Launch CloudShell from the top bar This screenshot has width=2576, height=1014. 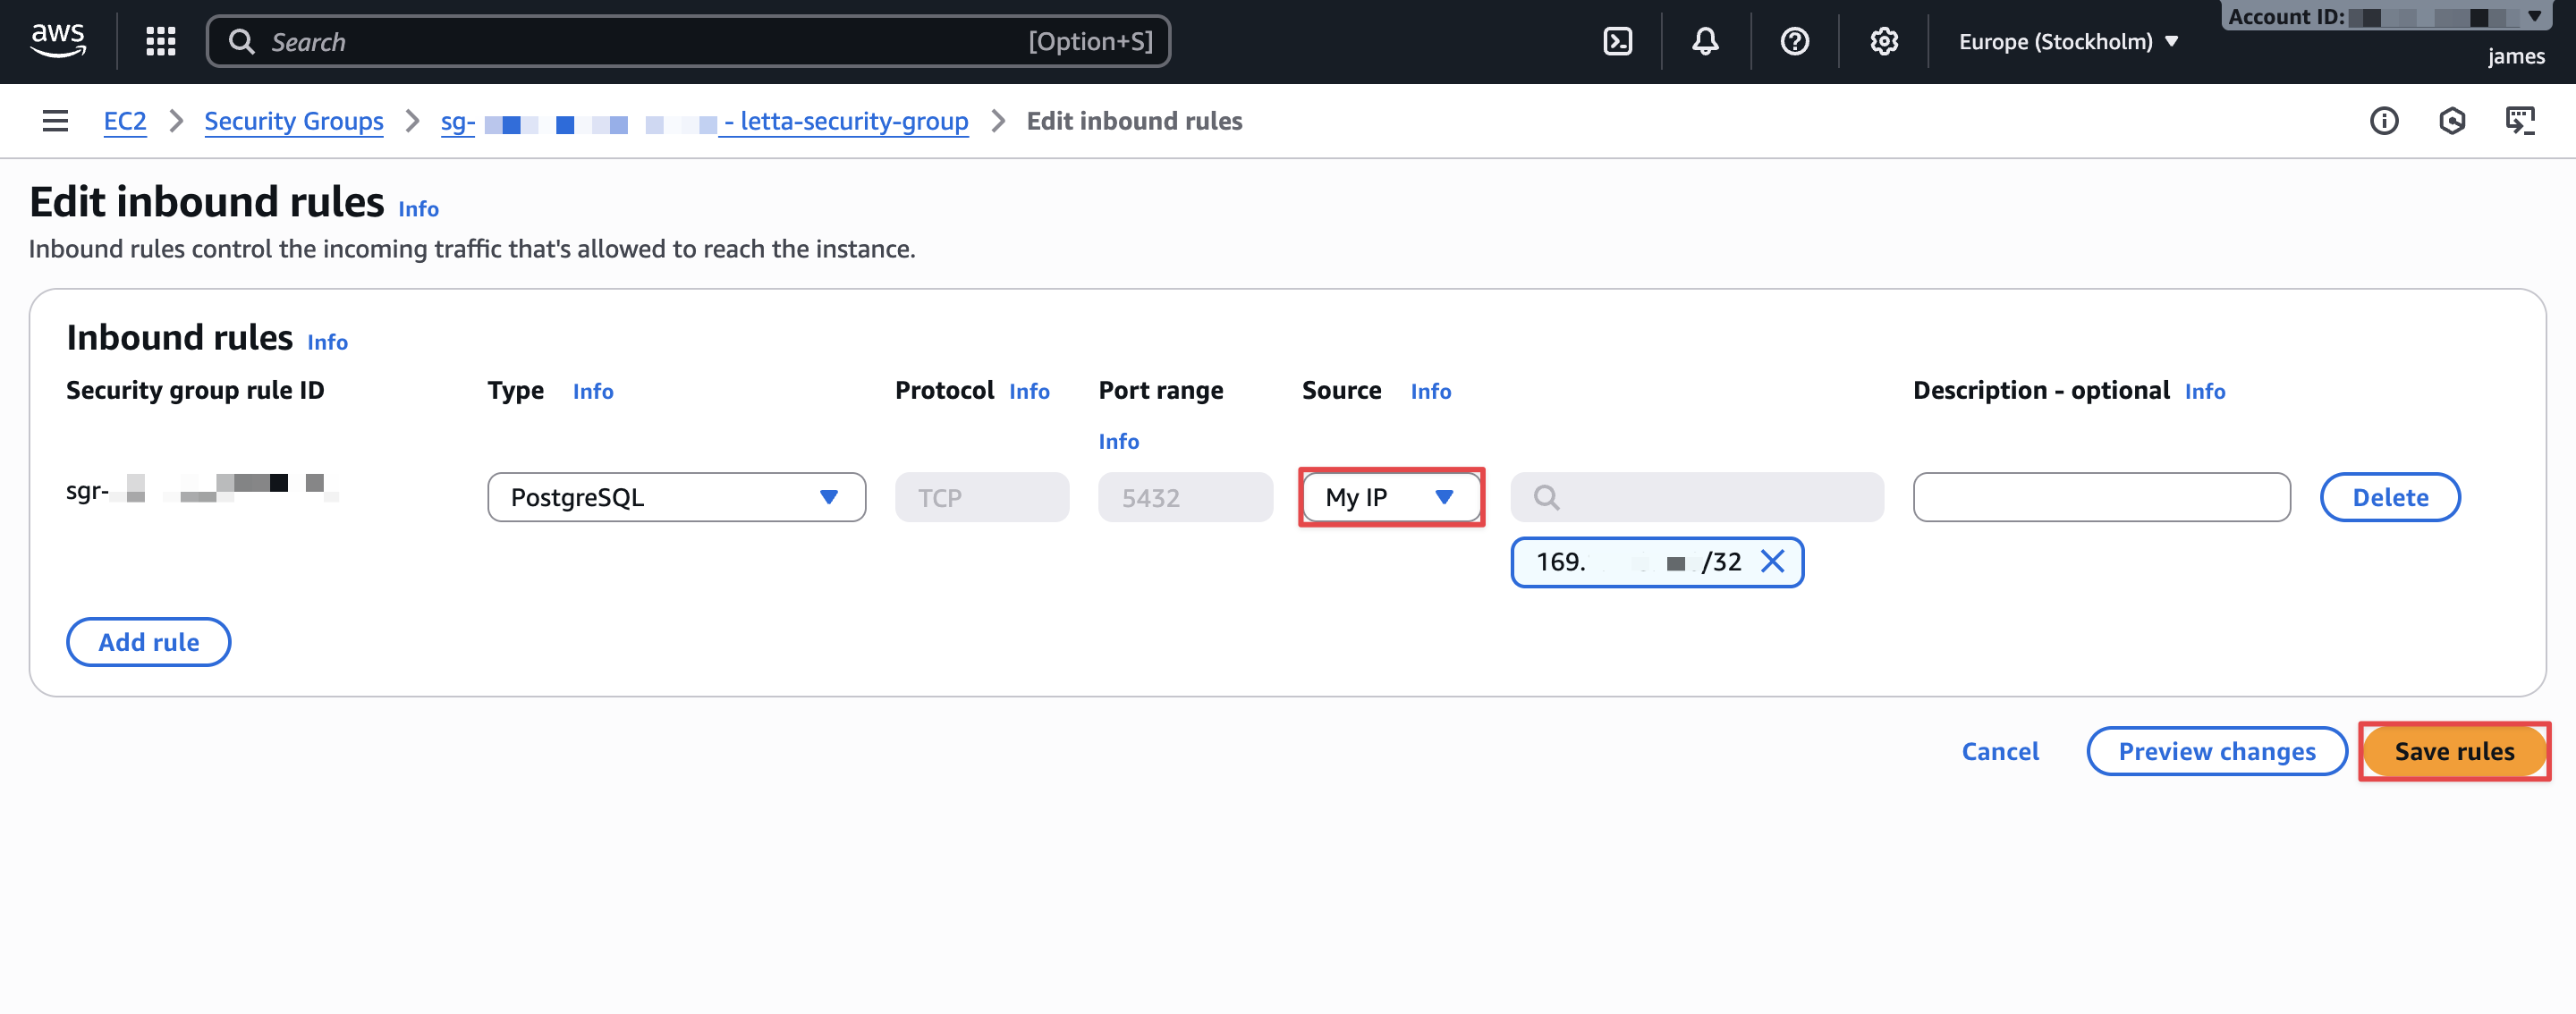(1617, 41)
